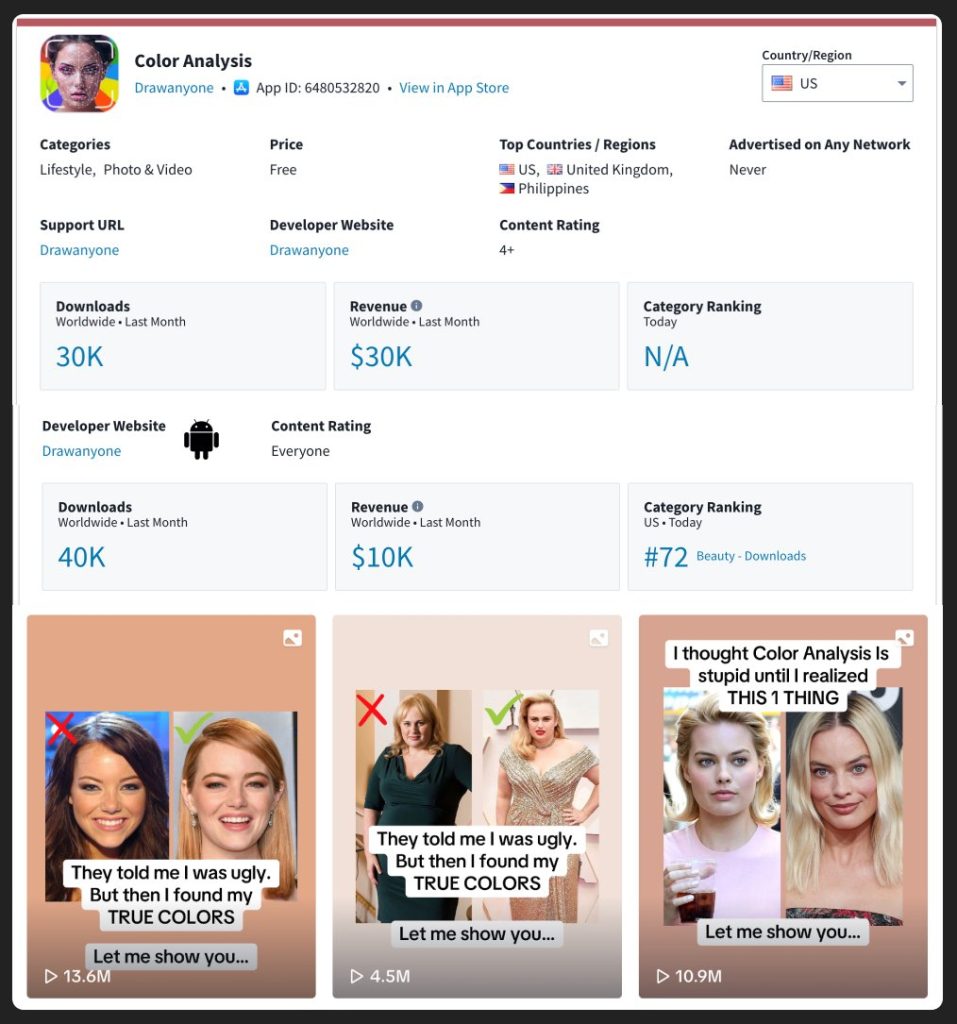Open iOS Developer Website Drawanyone link
The width and height of the screenshot is (957, 1024).
coord(309,250)
